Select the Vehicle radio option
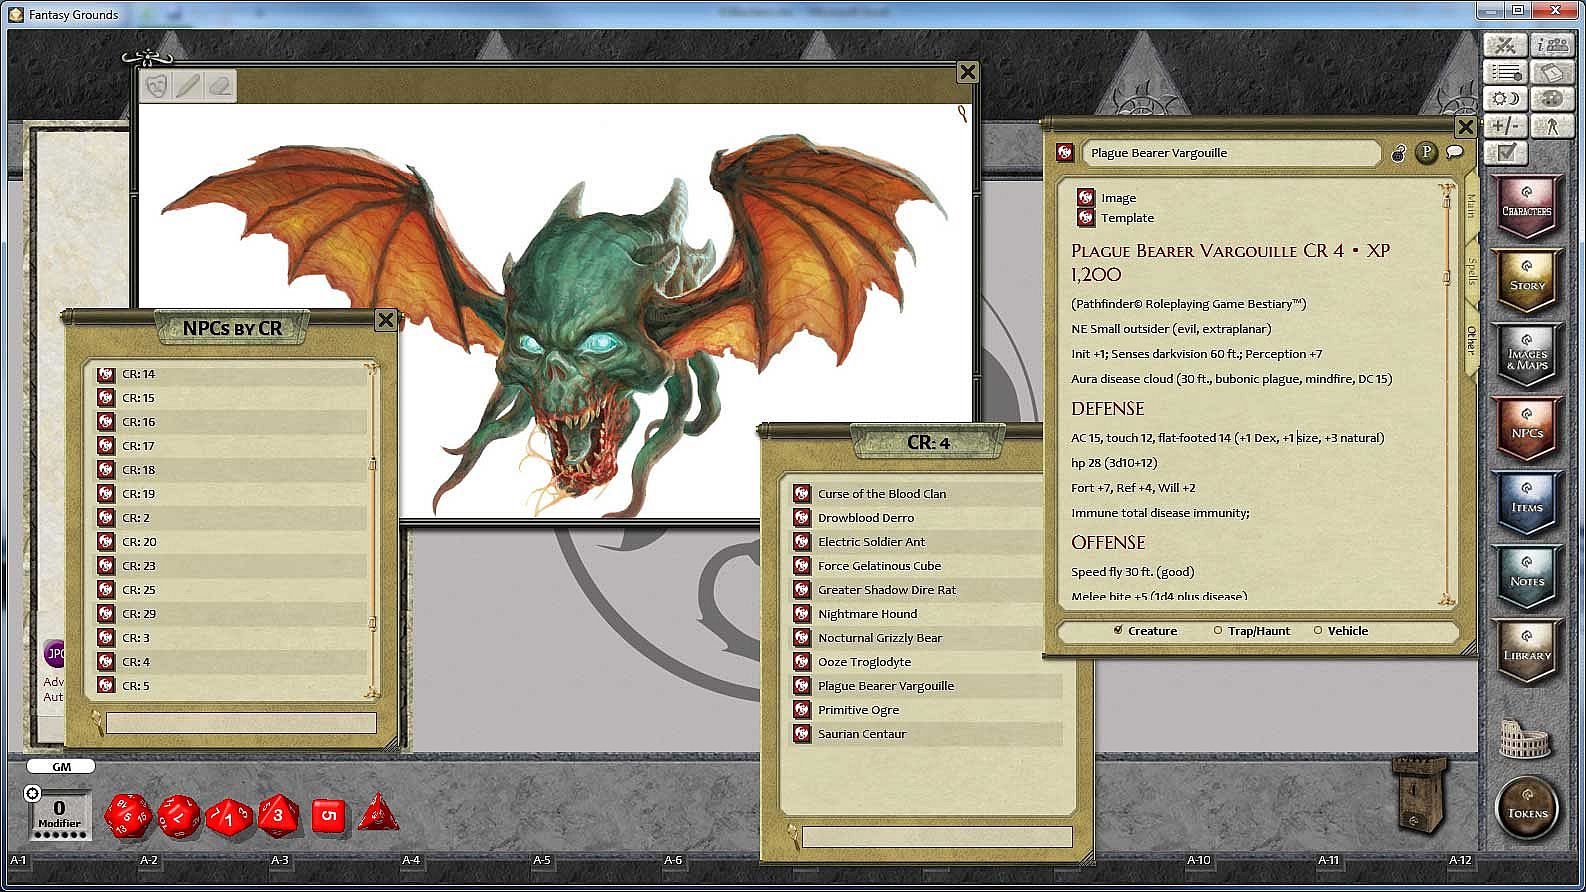Screen dimensions: 1586x892 pos(1340,631)
